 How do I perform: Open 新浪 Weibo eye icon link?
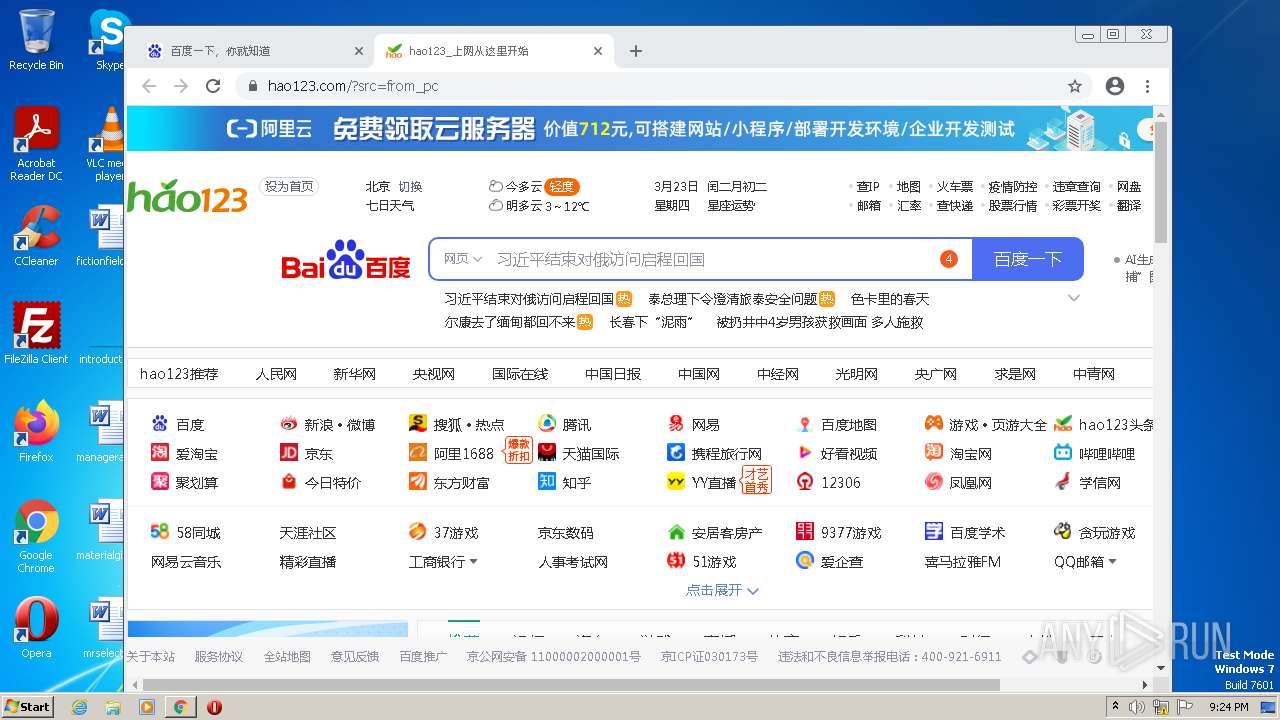[289, 424]
